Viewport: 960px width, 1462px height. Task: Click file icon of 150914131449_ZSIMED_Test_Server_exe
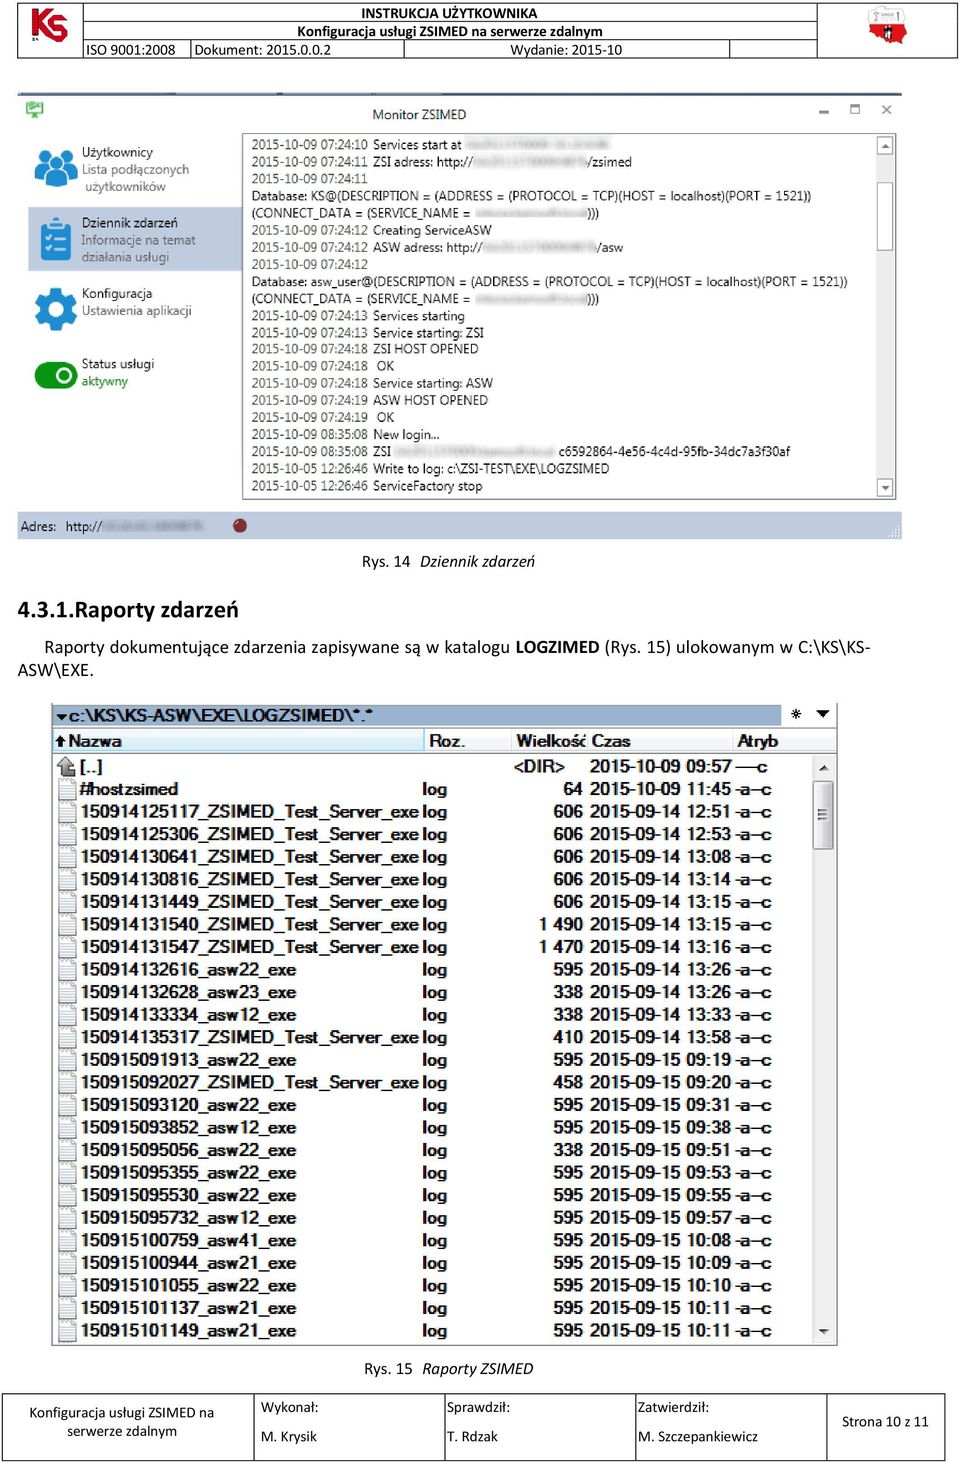coord(67,902)
